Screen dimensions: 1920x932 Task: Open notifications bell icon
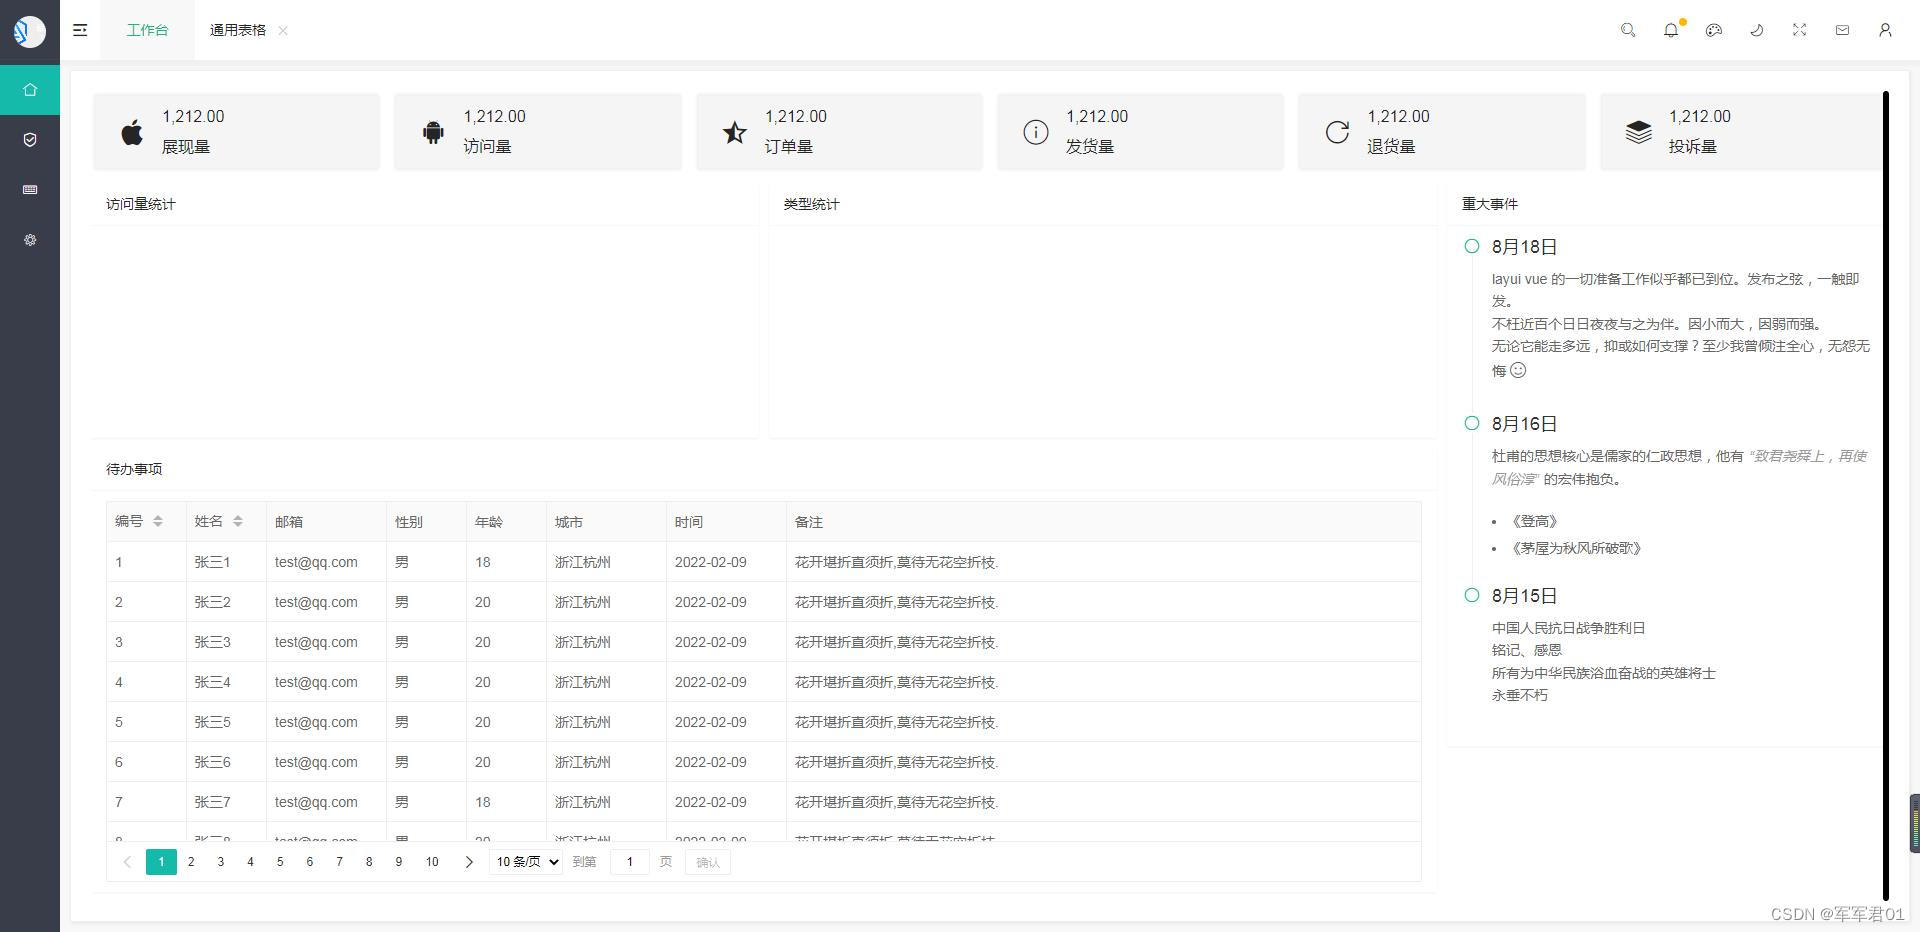(x=1671, y=30)
